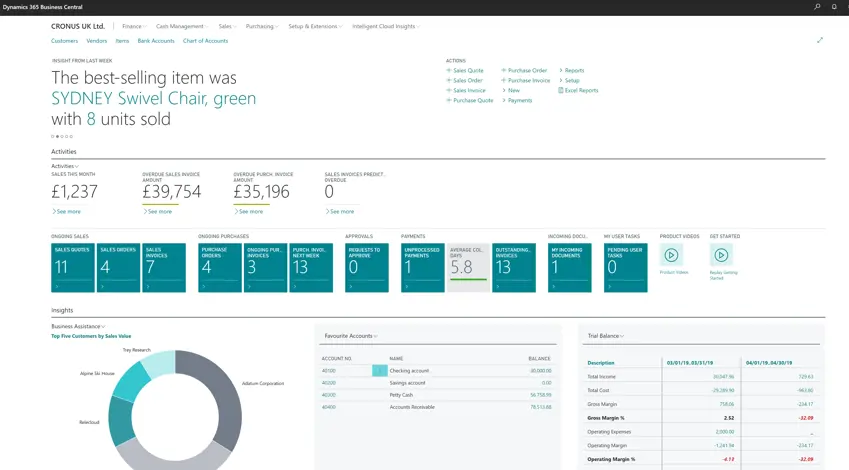Screen dimensions: 849x470
Task: Expand the Cash Management menu
Action: (x=182, y=26)
